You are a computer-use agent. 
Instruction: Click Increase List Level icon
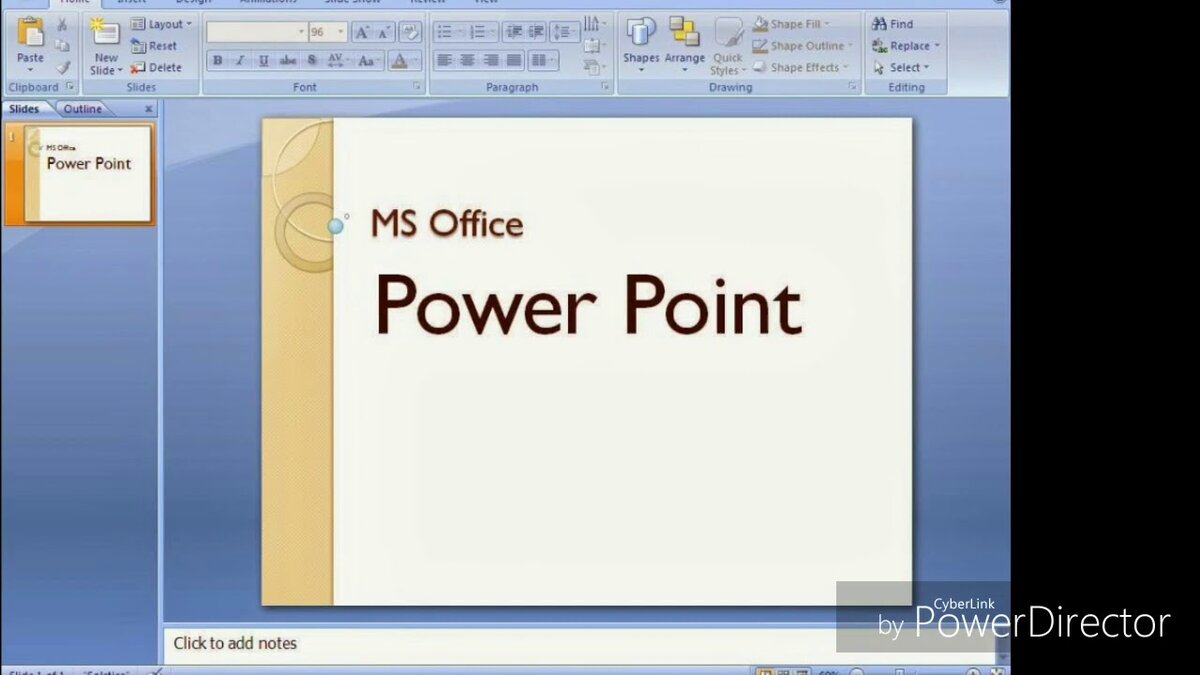537,32
